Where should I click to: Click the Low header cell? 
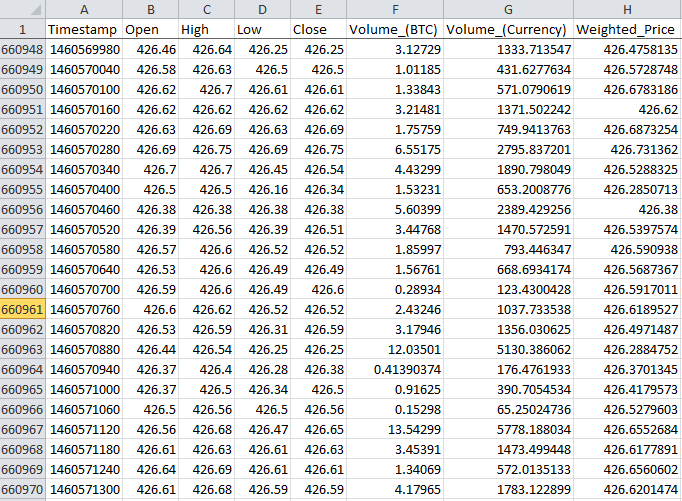[262, 29]
